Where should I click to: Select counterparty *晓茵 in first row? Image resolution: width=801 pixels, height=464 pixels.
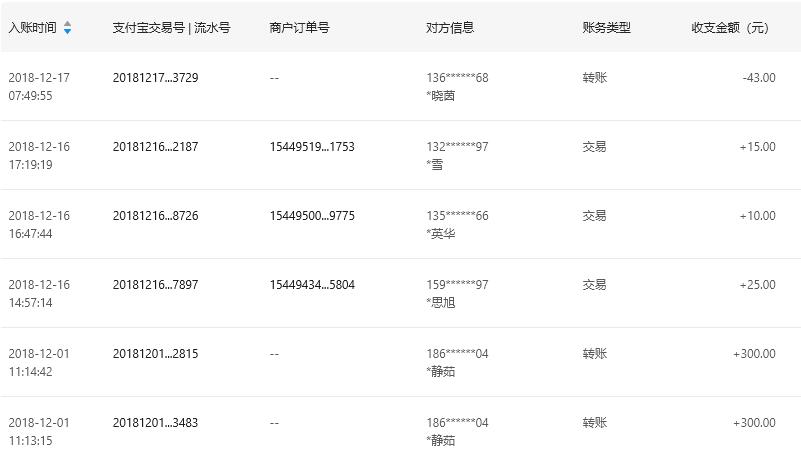[441, 96]
